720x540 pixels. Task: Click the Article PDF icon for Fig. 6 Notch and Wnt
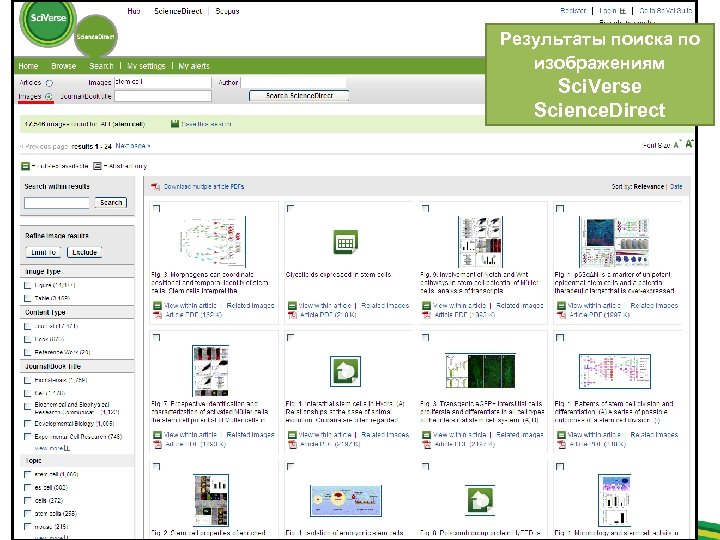pos(426,315)
